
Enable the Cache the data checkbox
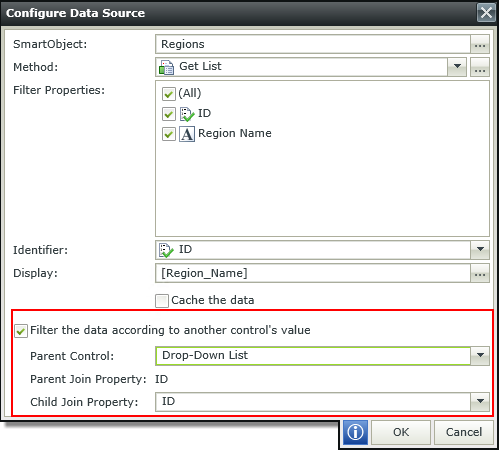click(162, 301)
